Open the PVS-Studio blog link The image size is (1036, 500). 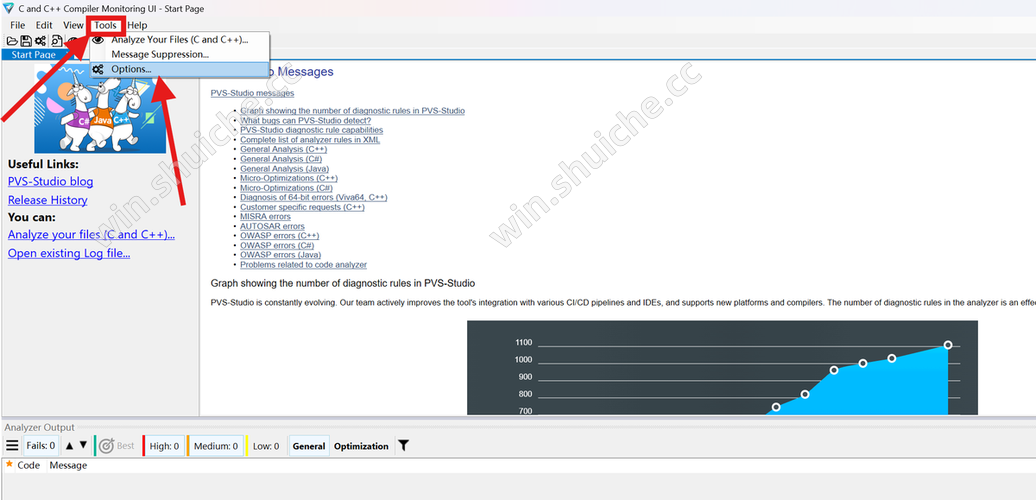[50, 182]
